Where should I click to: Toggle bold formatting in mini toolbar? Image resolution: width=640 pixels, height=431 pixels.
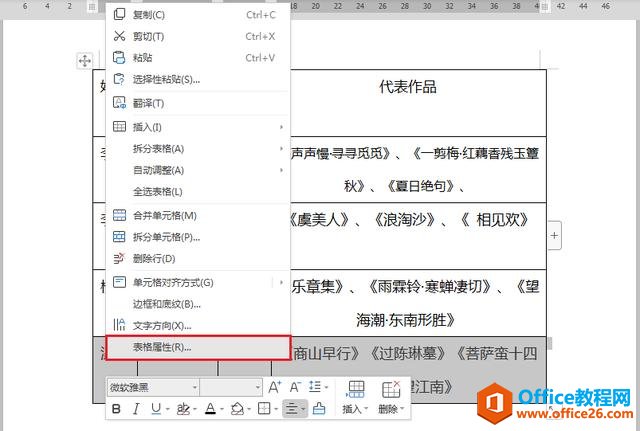[116, 409]
